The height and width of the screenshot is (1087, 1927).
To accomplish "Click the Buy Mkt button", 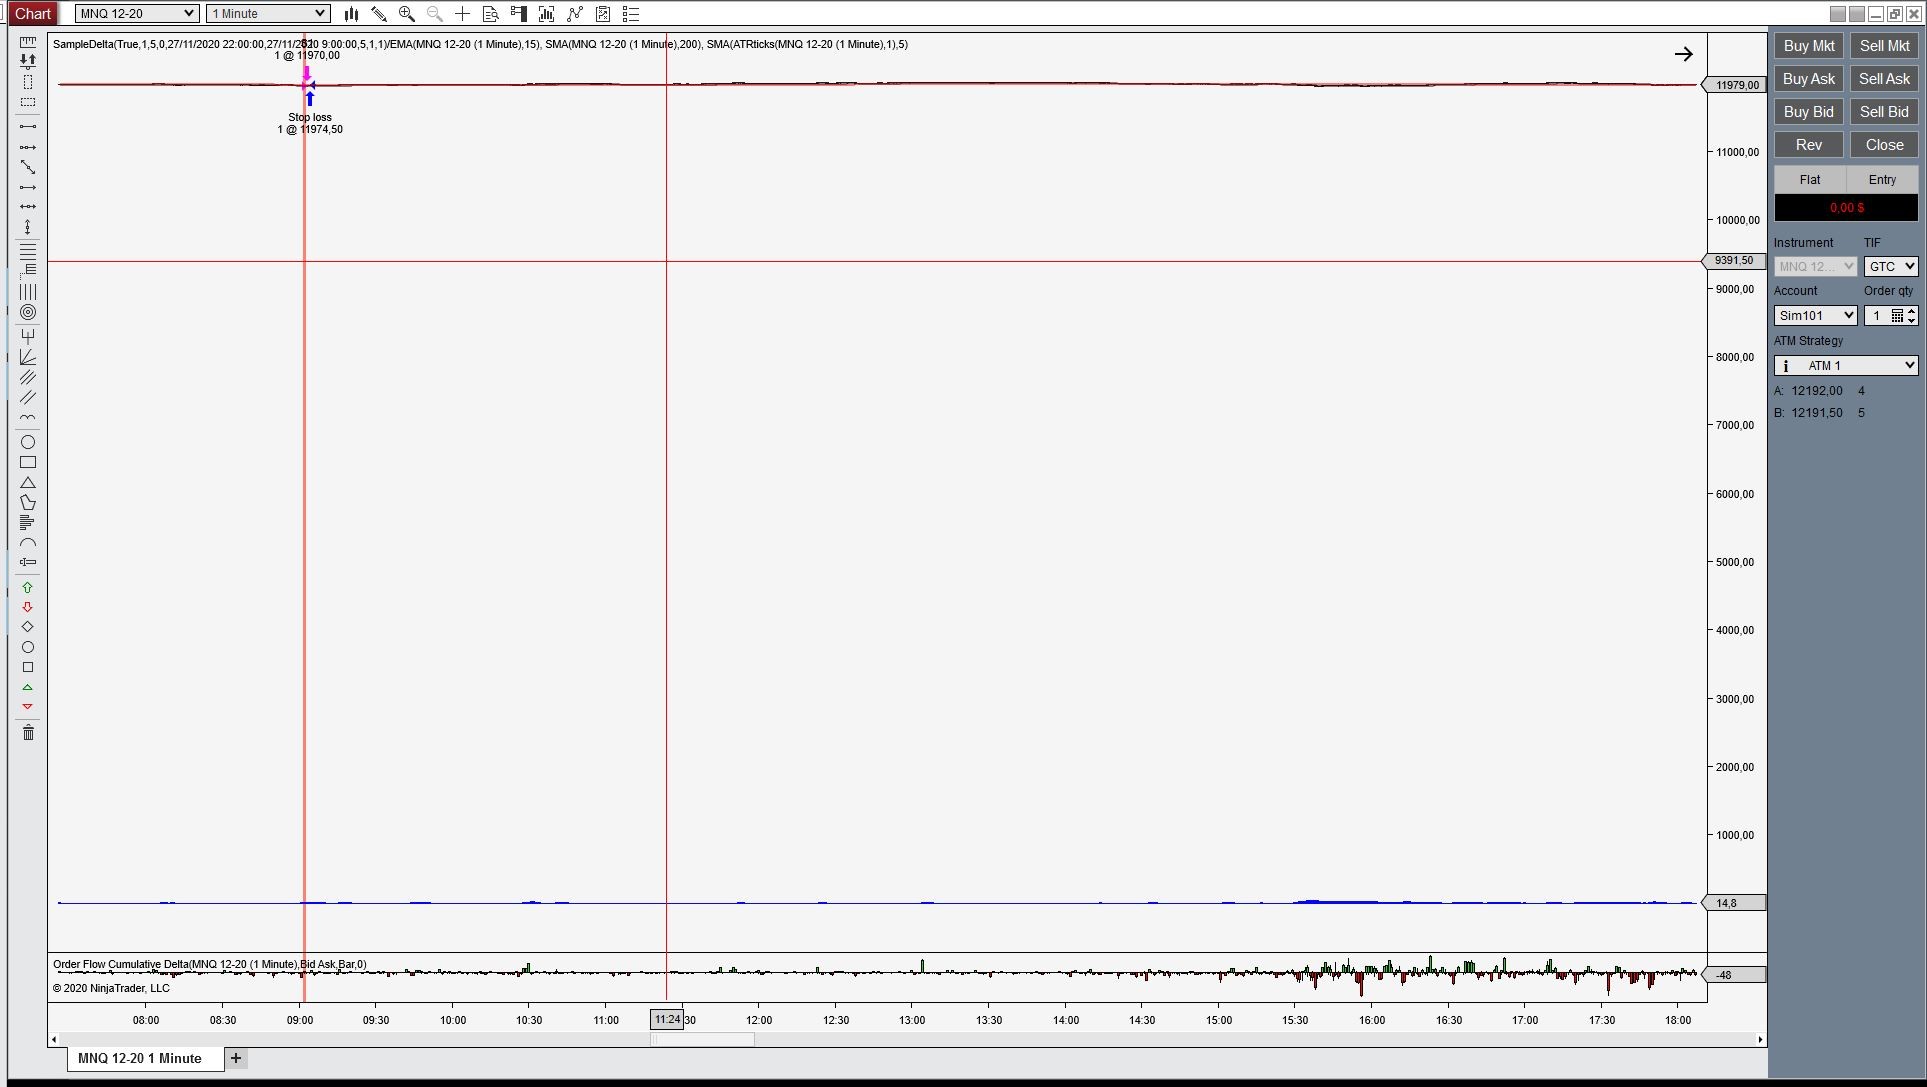I will coord(1808,46).
